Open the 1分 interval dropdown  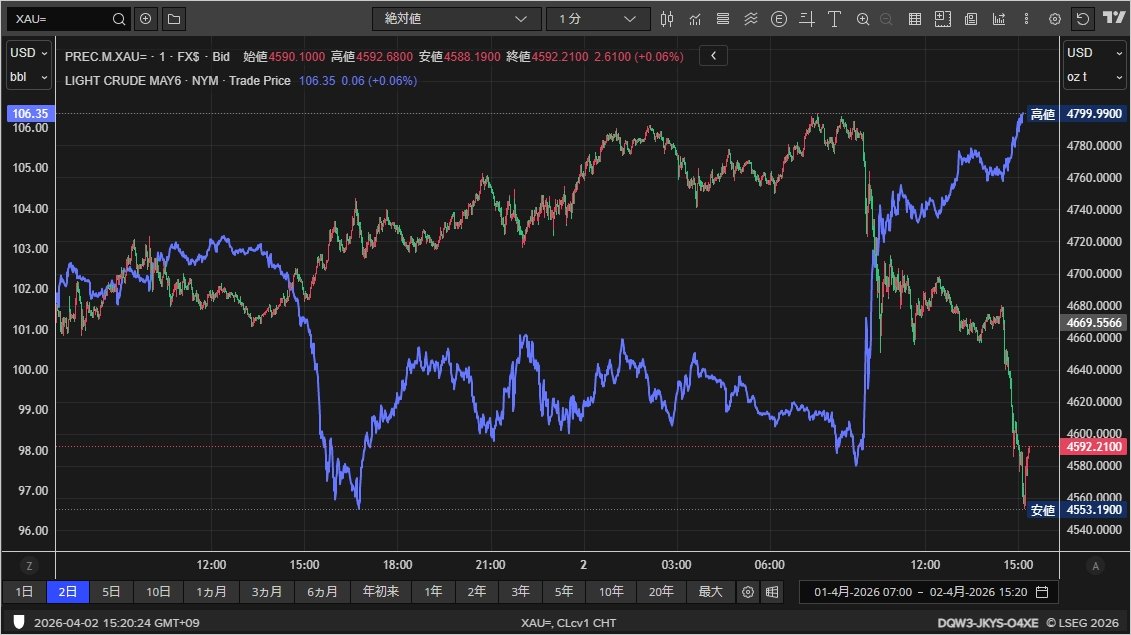(x=597, y=19)
